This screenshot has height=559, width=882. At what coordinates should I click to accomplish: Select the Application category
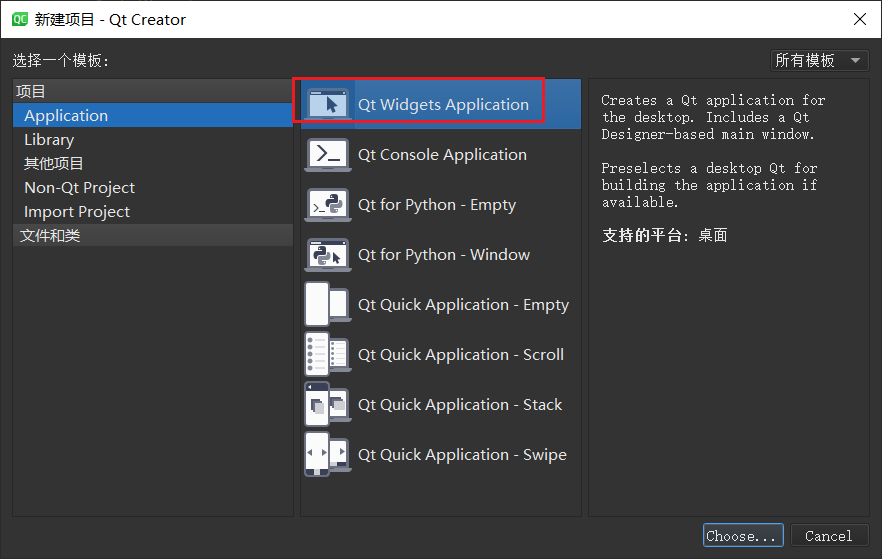pyautogui.click(x=153, y=115)
